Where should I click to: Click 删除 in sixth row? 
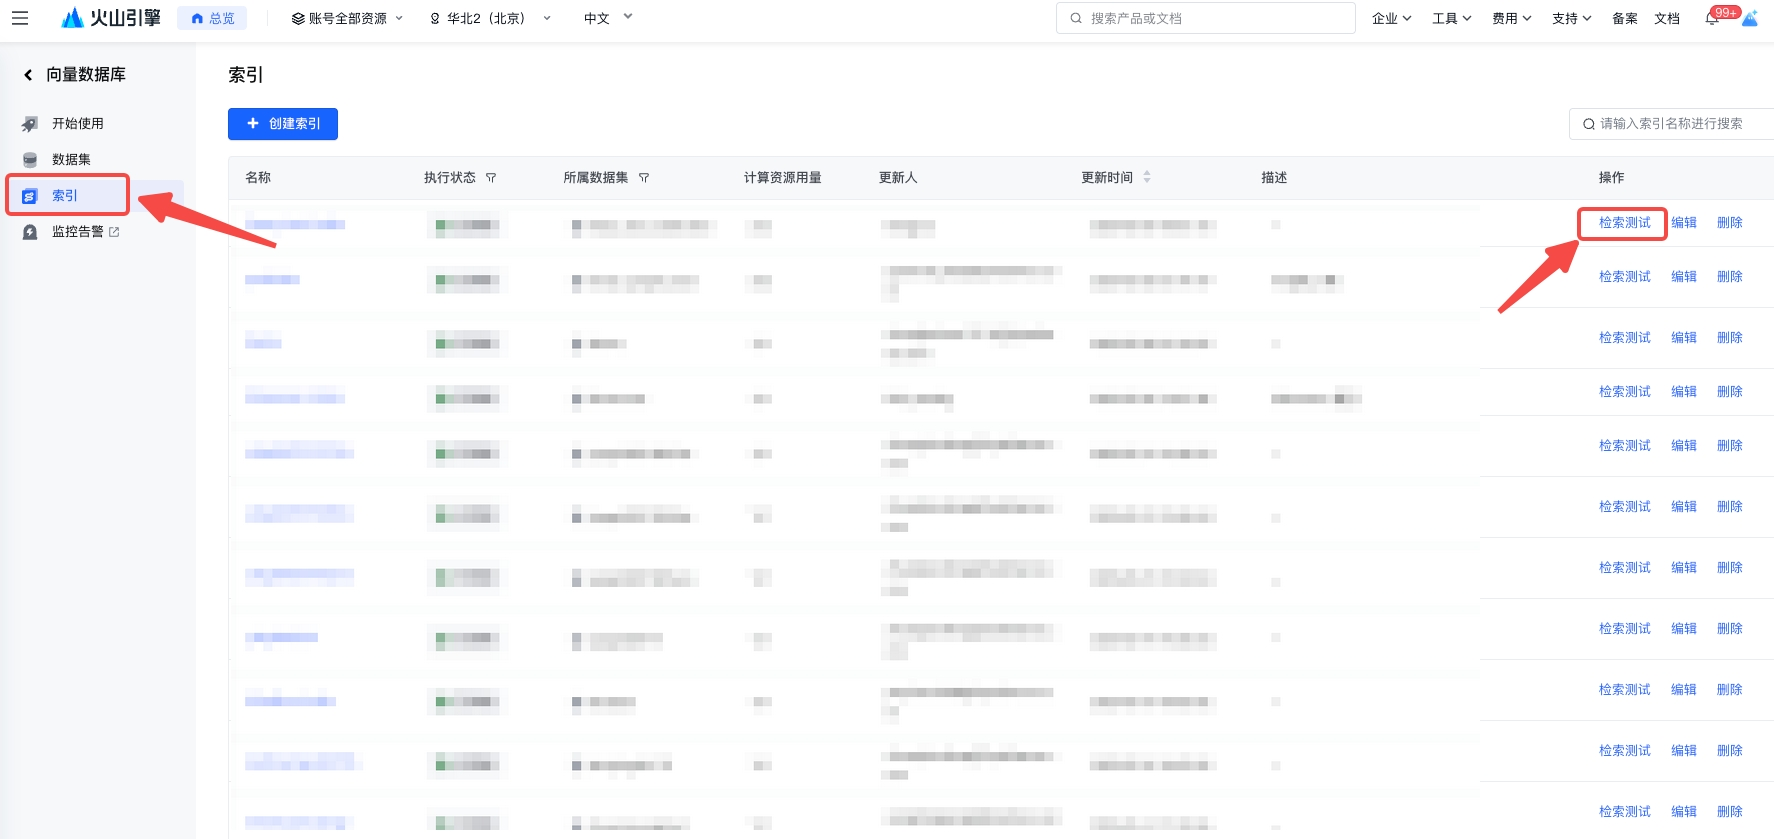click(1730, 507)
